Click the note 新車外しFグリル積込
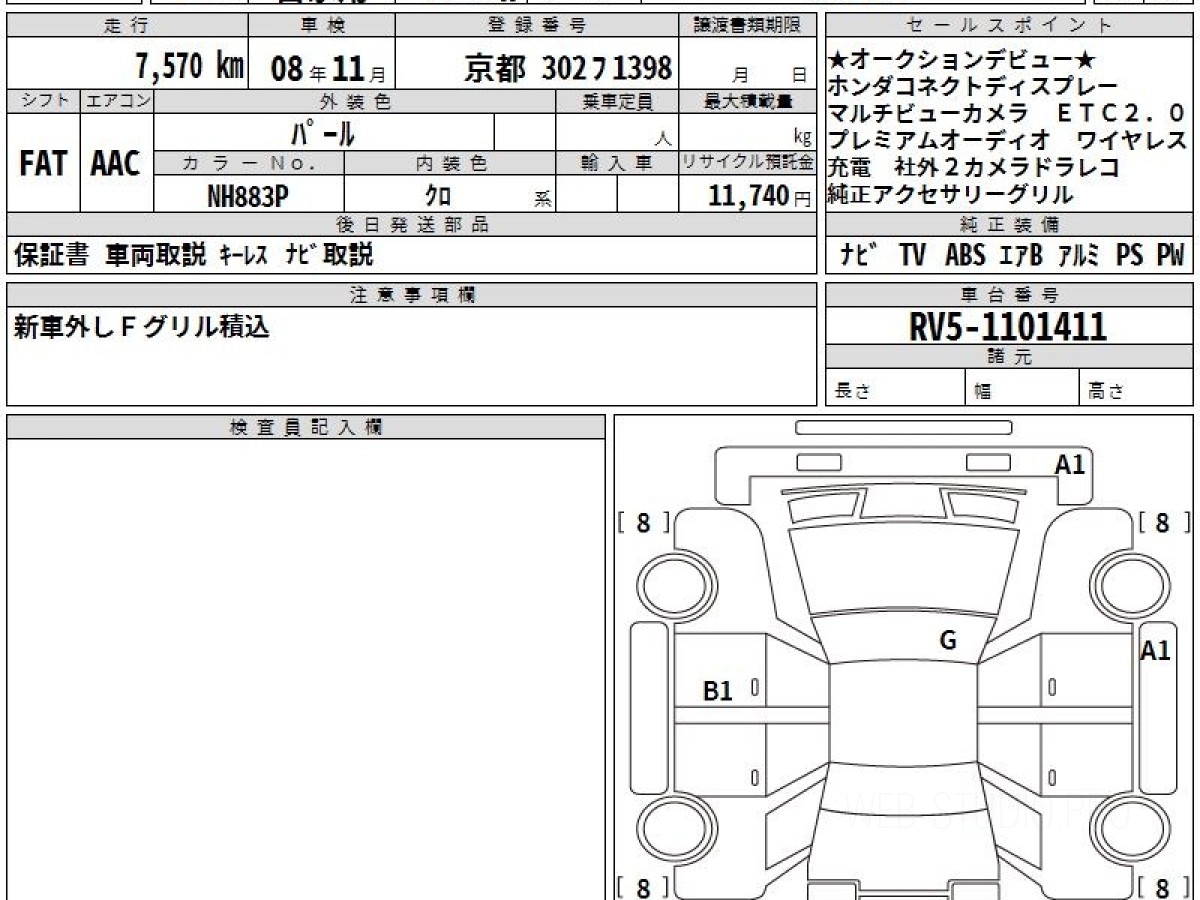Viewport: 1200px width, 900px height. (x=141, y=327)
